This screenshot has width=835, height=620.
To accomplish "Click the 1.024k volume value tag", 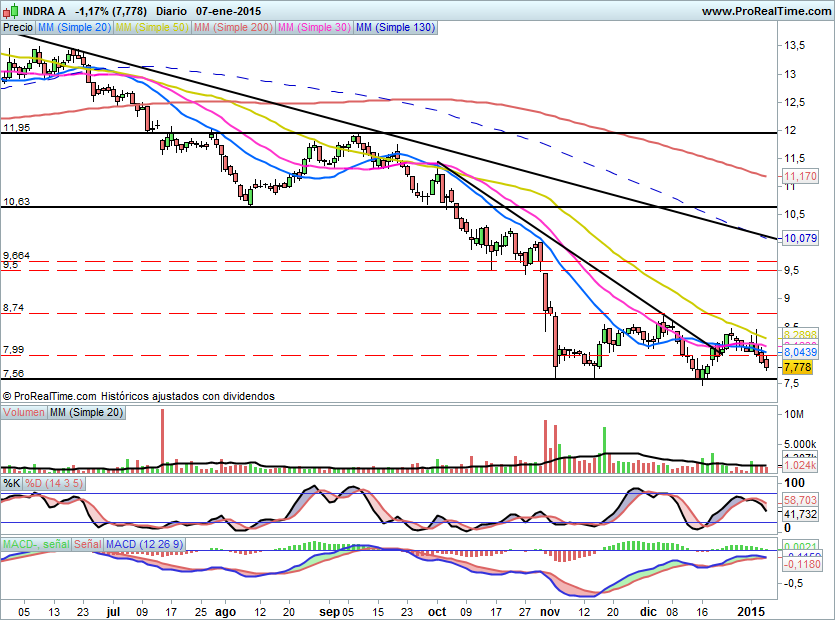I will (800, 466).
